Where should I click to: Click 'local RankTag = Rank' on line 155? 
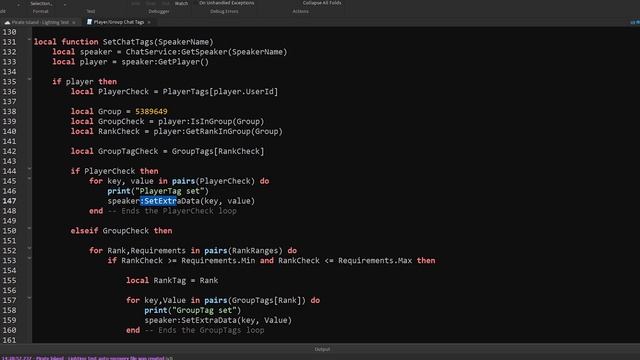coord(172,280)
